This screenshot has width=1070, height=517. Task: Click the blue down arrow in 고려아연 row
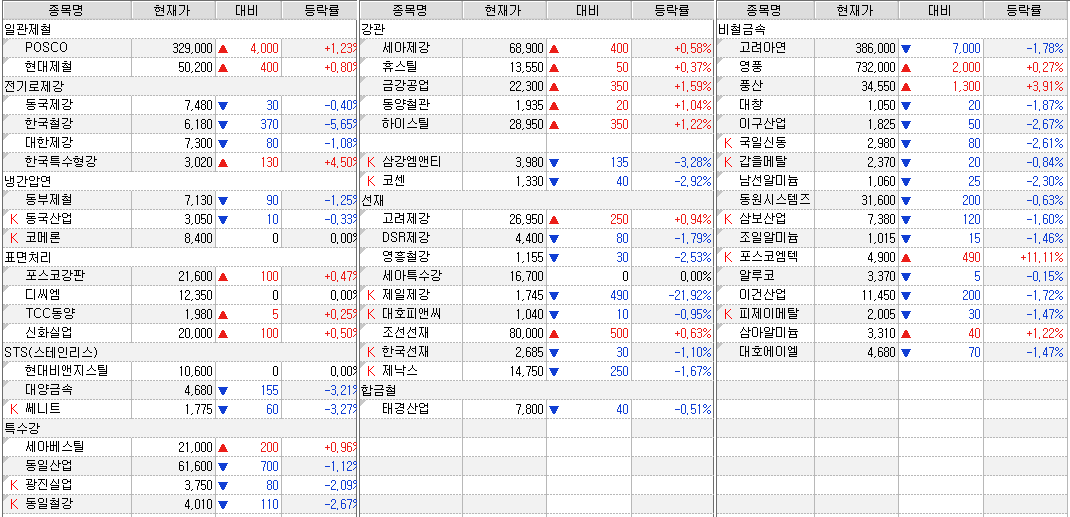pos(906,48)
